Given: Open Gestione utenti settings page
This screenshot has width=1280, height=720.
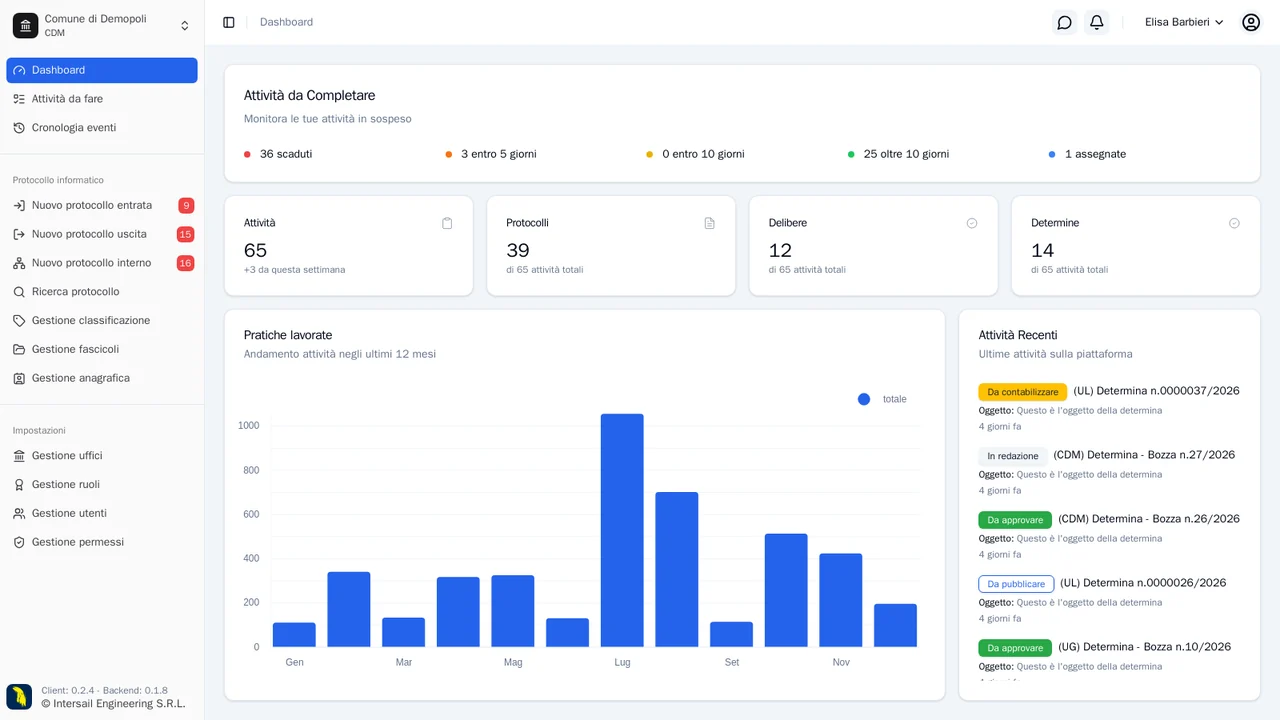Looking at the screenshot, I should [102, 513].
